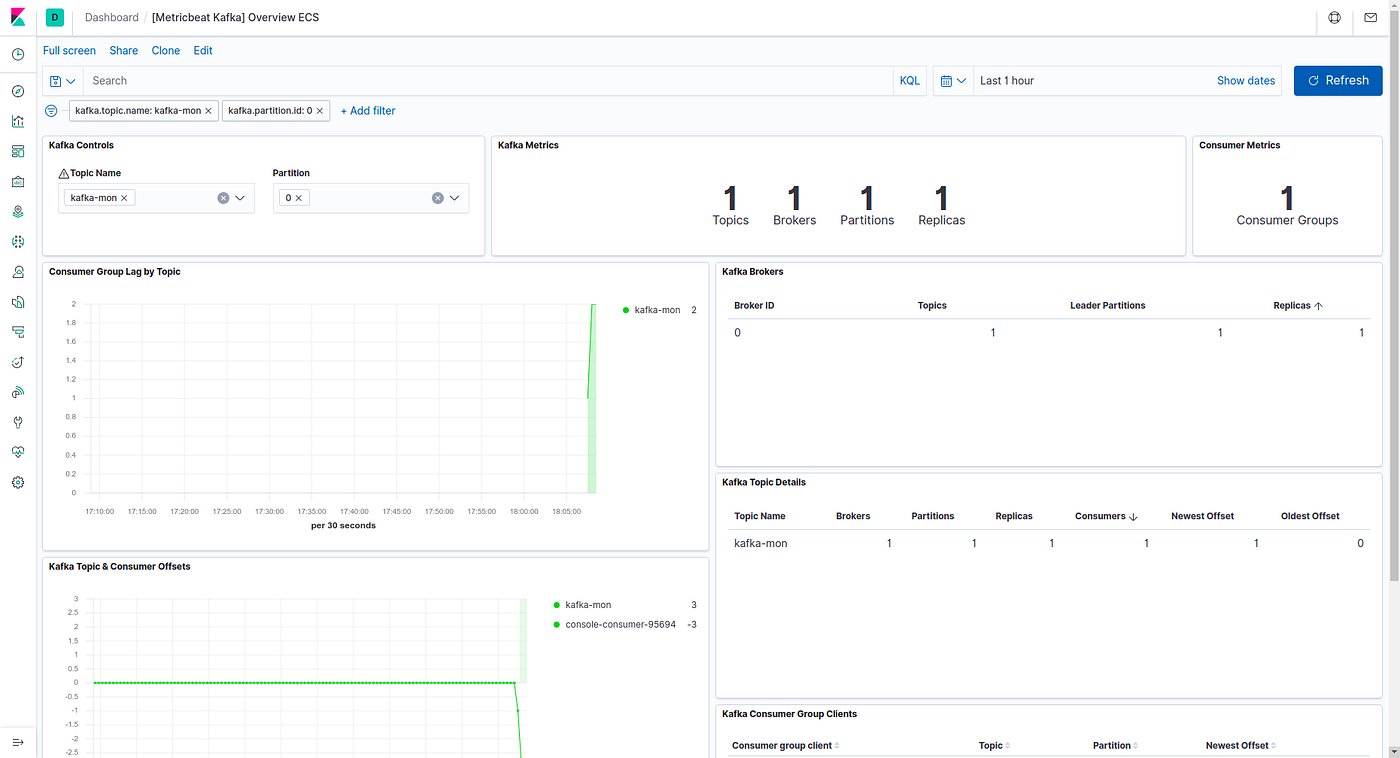Open Dev Tools wrench icon
The height and width of the screenshot is (758, 1400).
click(x=17, y=422)
